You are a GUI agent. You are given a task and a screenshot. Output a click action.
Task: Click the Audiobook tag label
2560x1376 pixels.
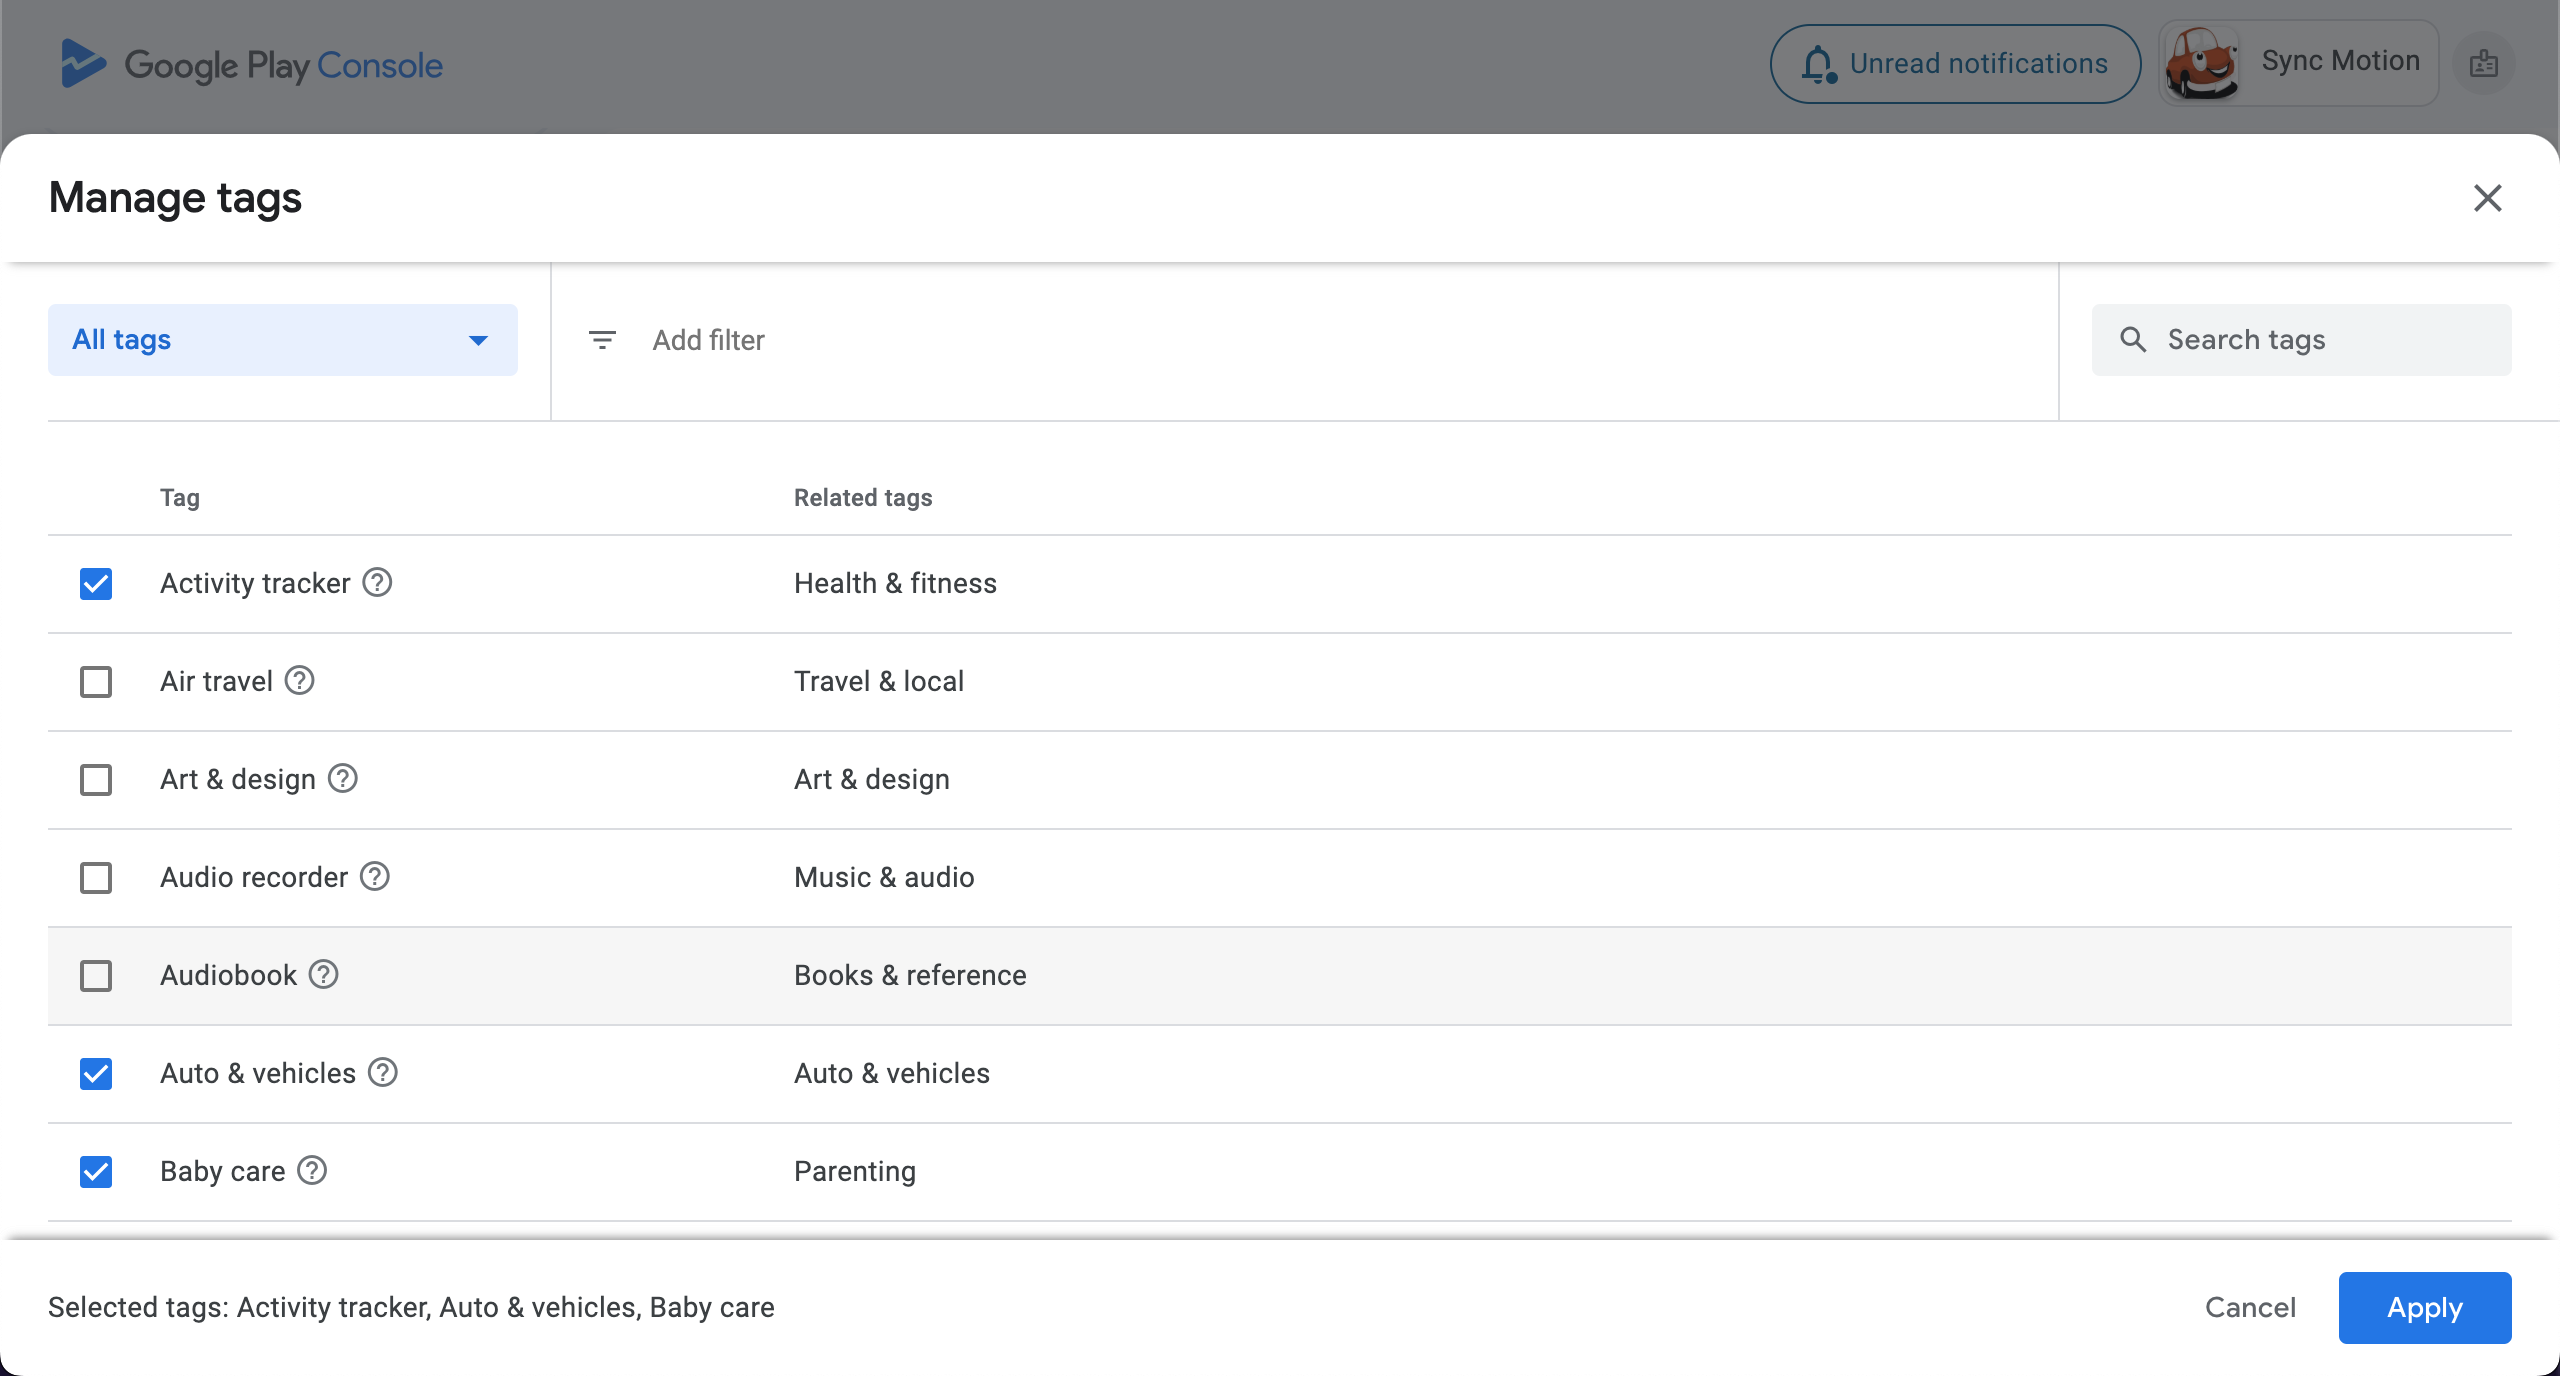(229, 976)
